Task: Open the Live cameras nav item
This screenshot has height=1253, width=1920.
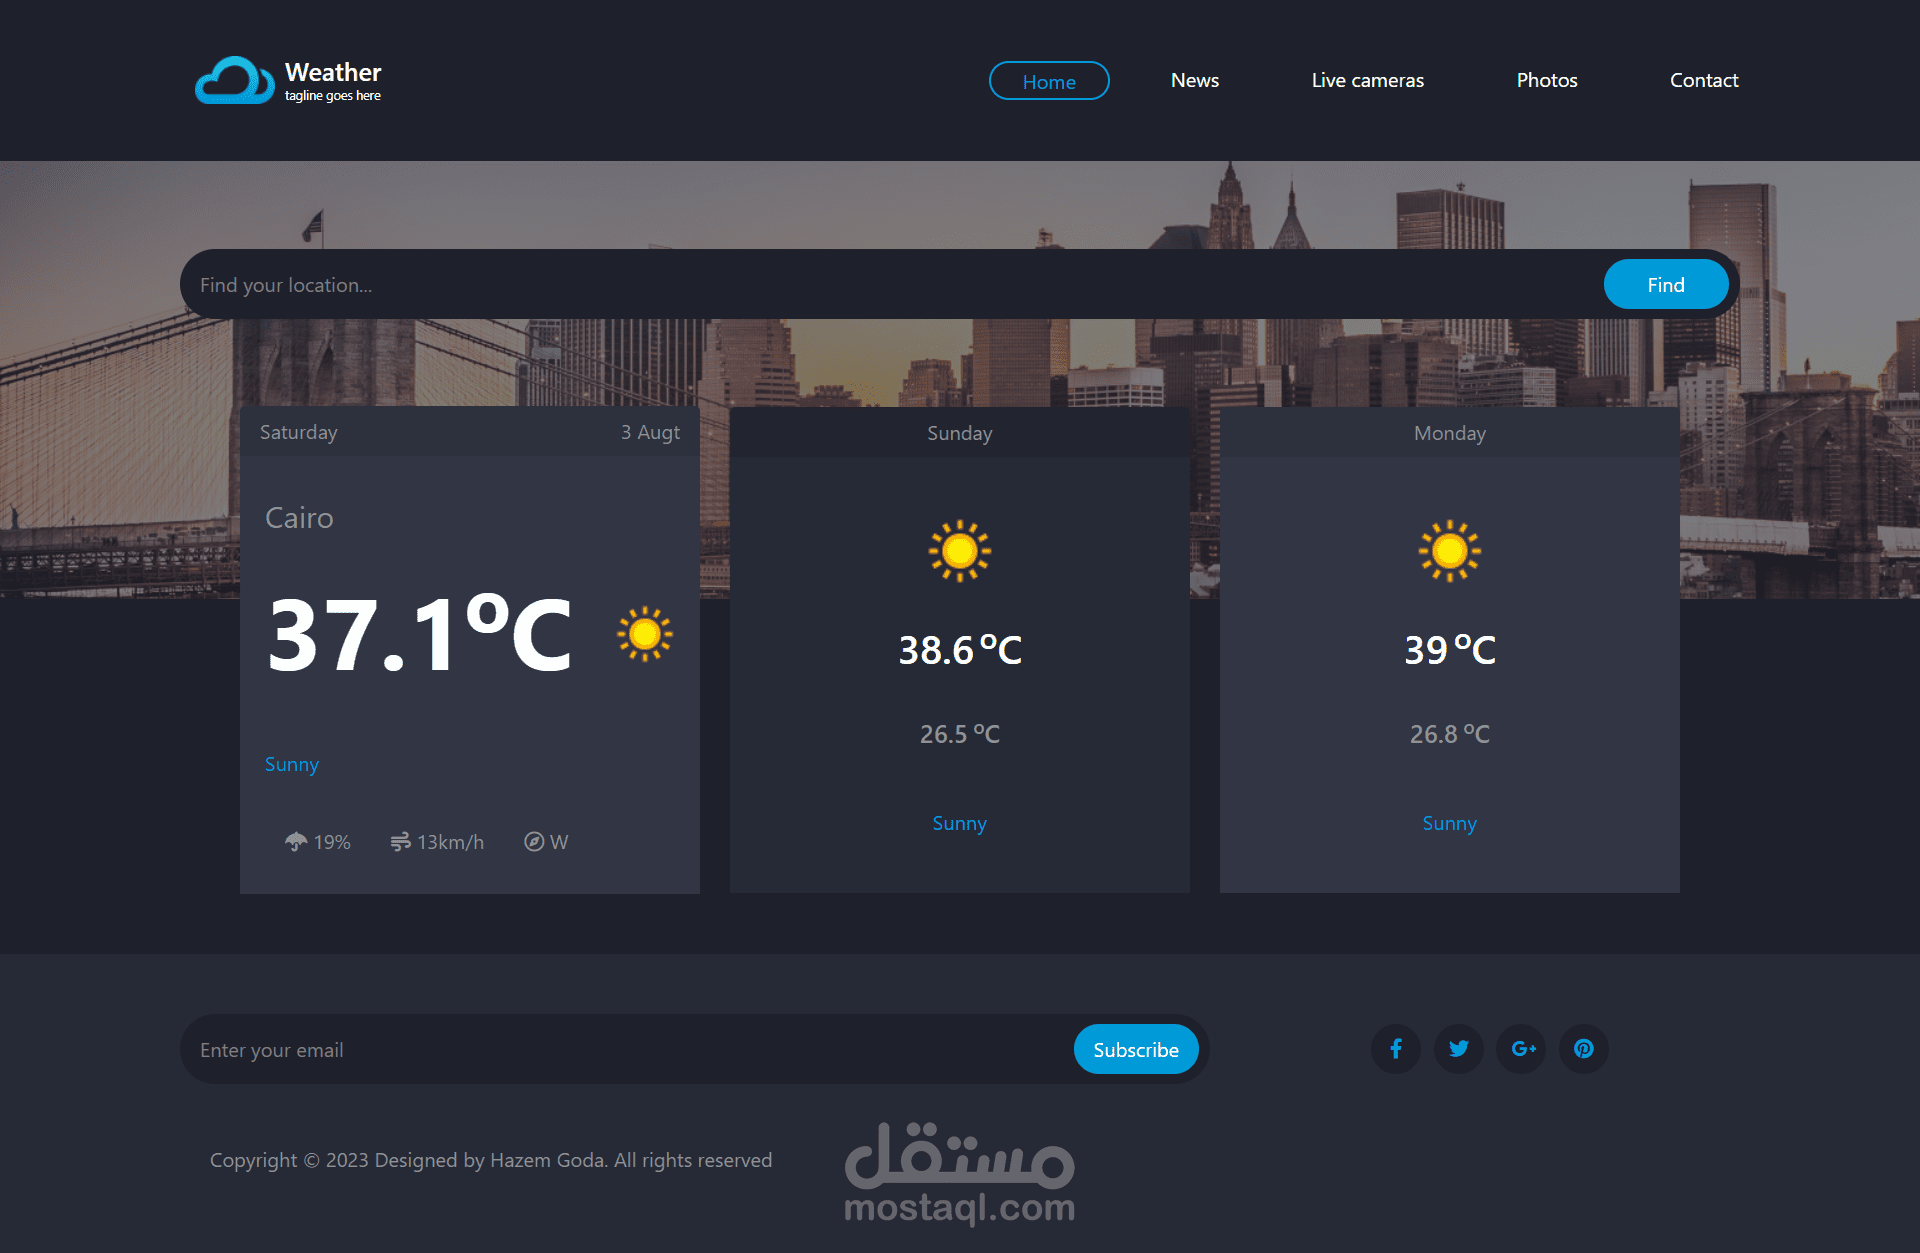Action: [x=1368, y=80]
